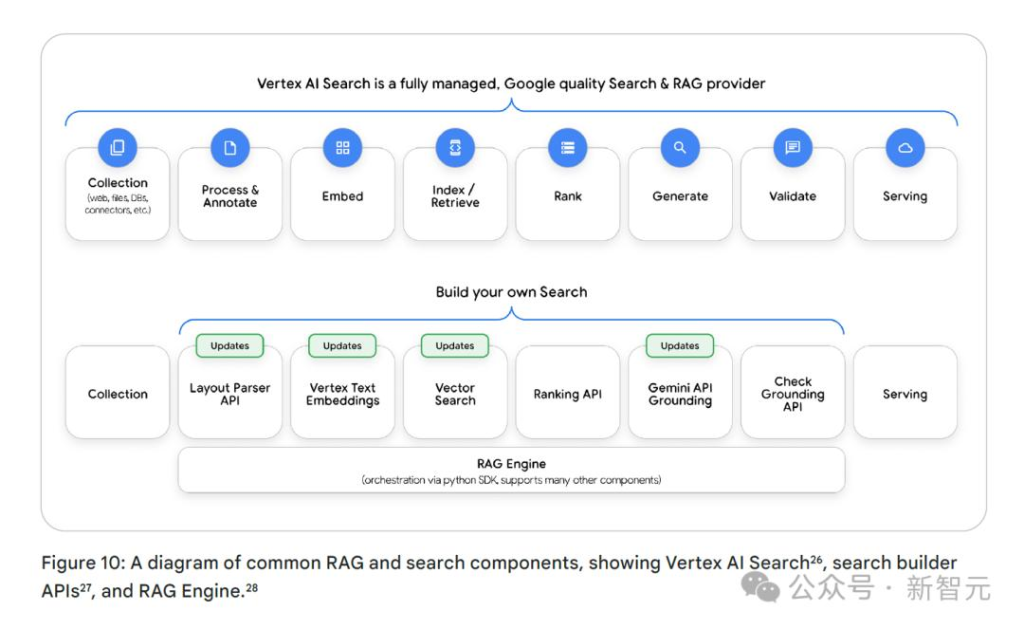Select the Ranking API box

(567, 394)
